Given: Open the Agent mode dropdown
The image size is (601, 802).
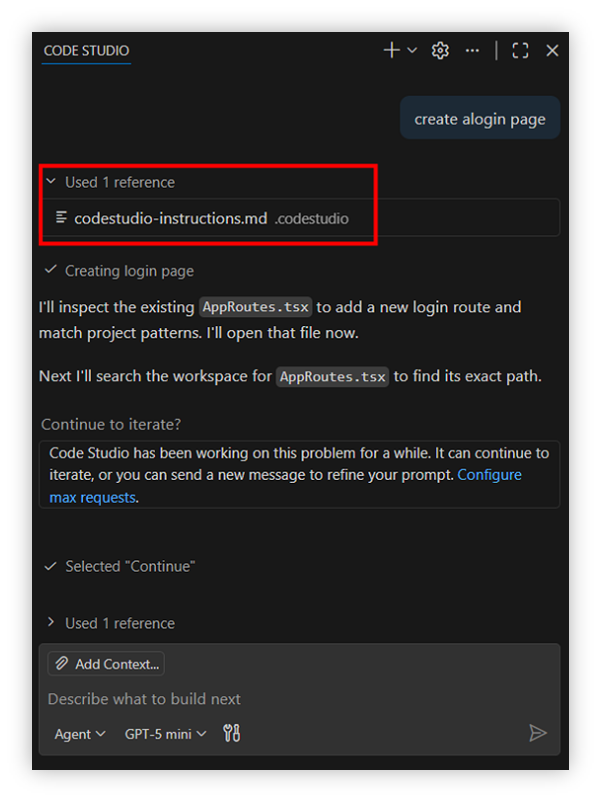Looking at the screenshot, I should click(80, 734).
